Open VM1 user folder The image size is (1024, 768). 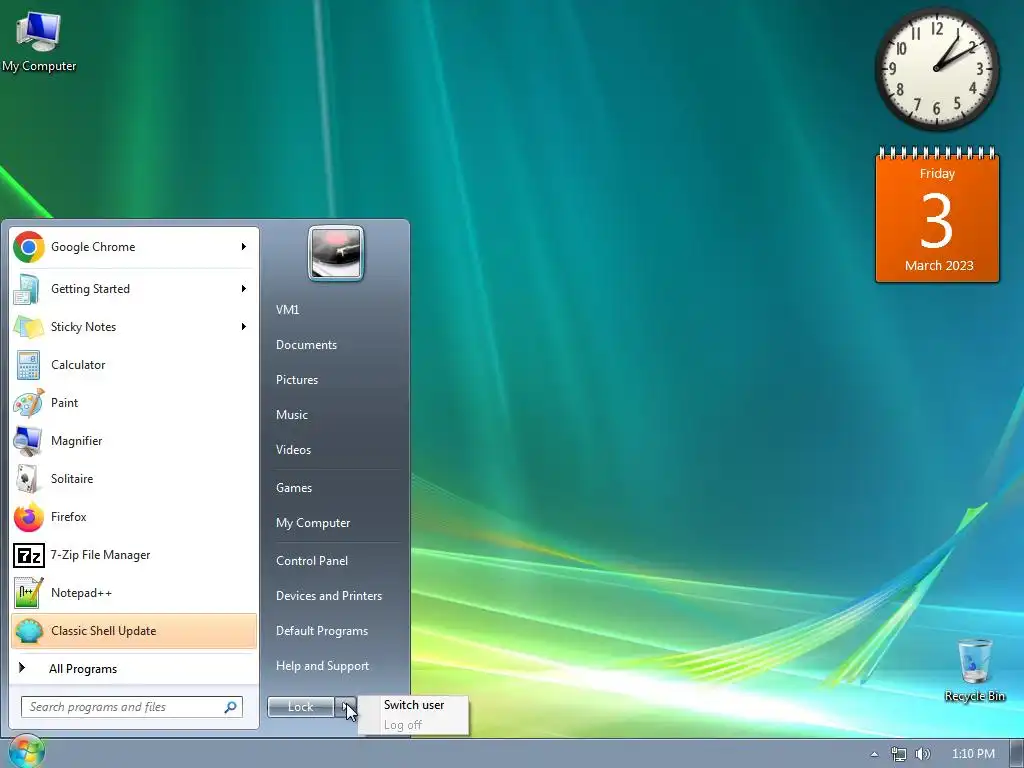point(287,310)
